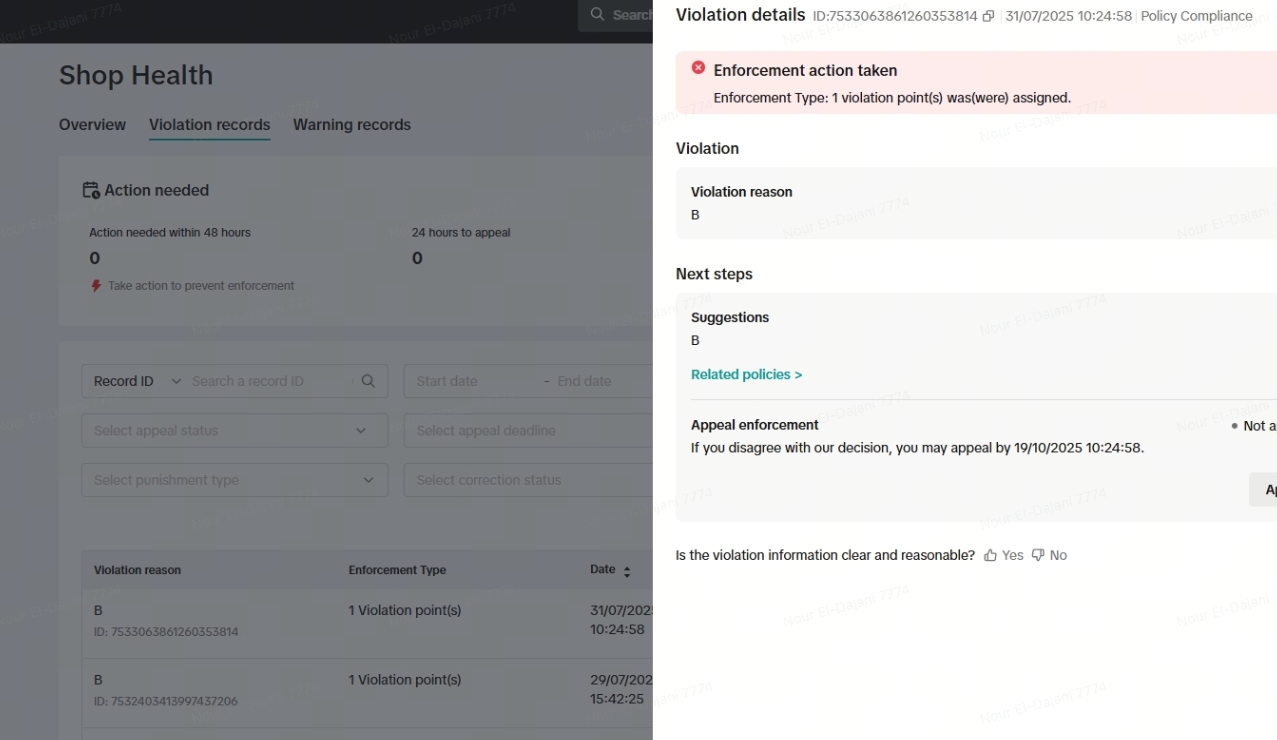Click the red enforcement error icon
Screen dimensions: 1277x740
pyautogui.click(x=698, y=68)
